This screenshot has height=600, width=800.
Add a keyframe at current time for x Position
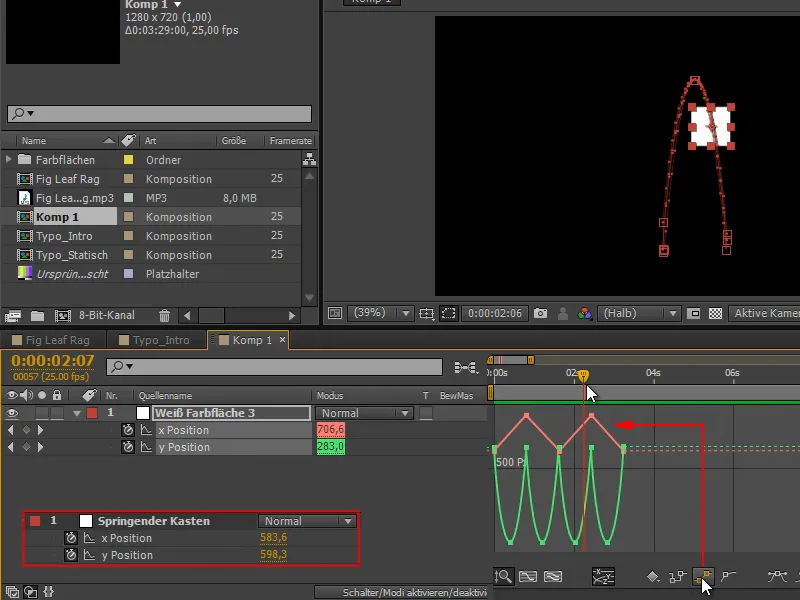(26, 430)
